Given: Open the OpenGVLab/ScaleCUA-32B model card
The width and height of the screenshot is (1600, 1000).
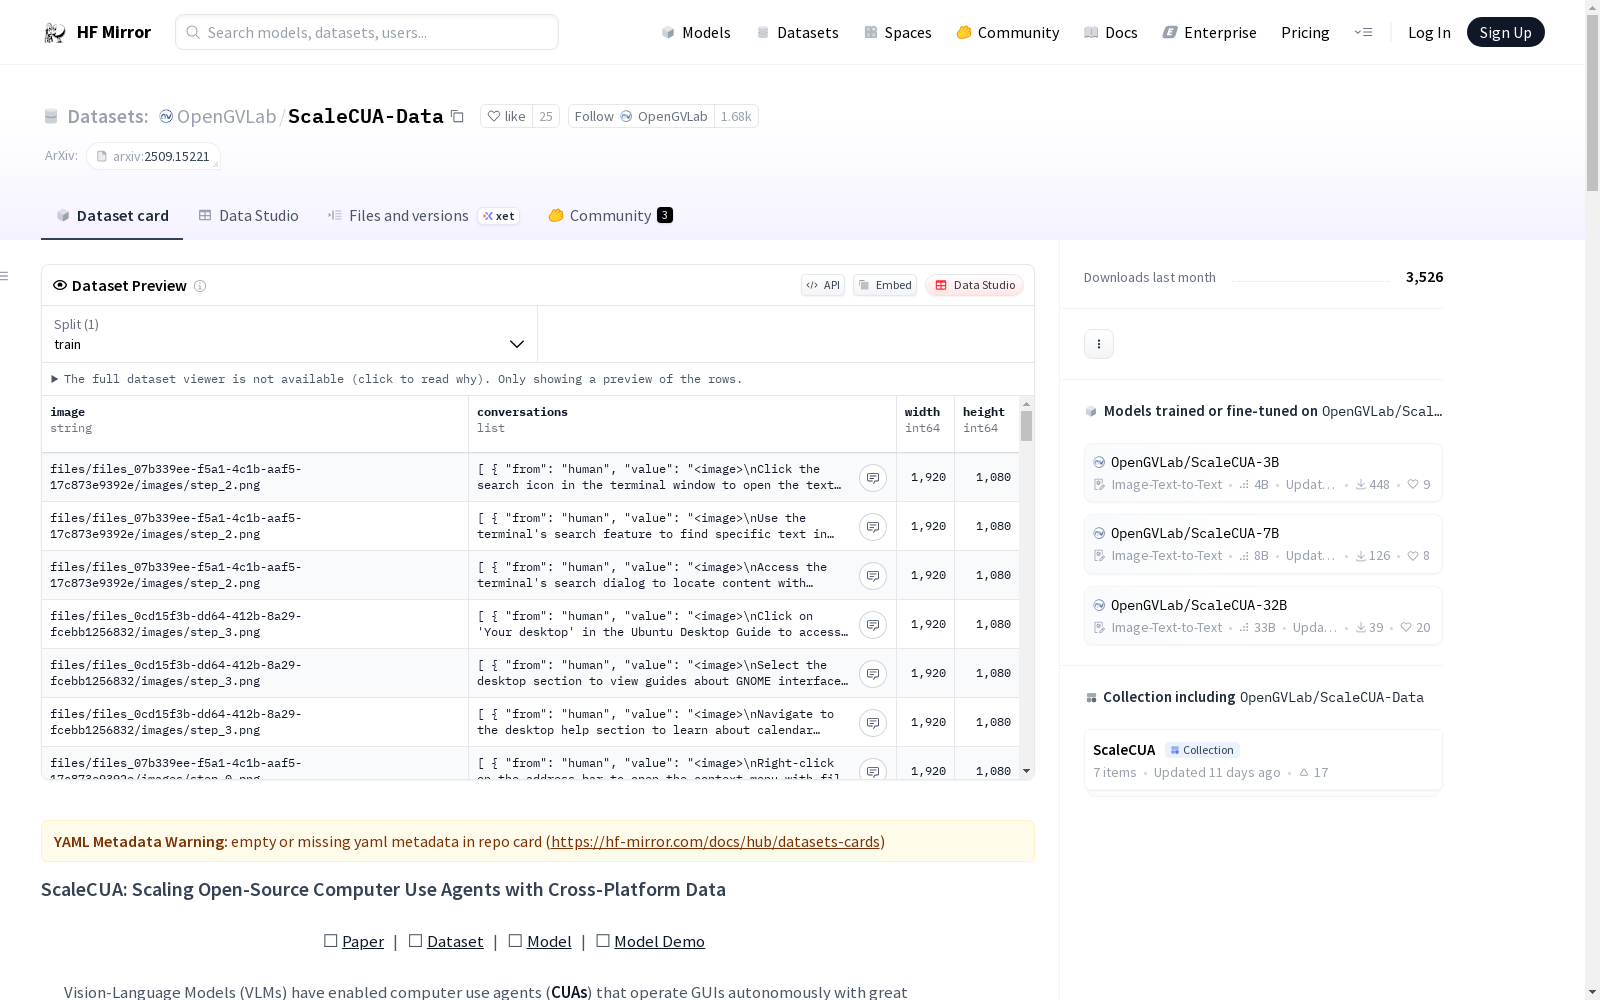Looking at the screenshot, I should point(1263,616).
